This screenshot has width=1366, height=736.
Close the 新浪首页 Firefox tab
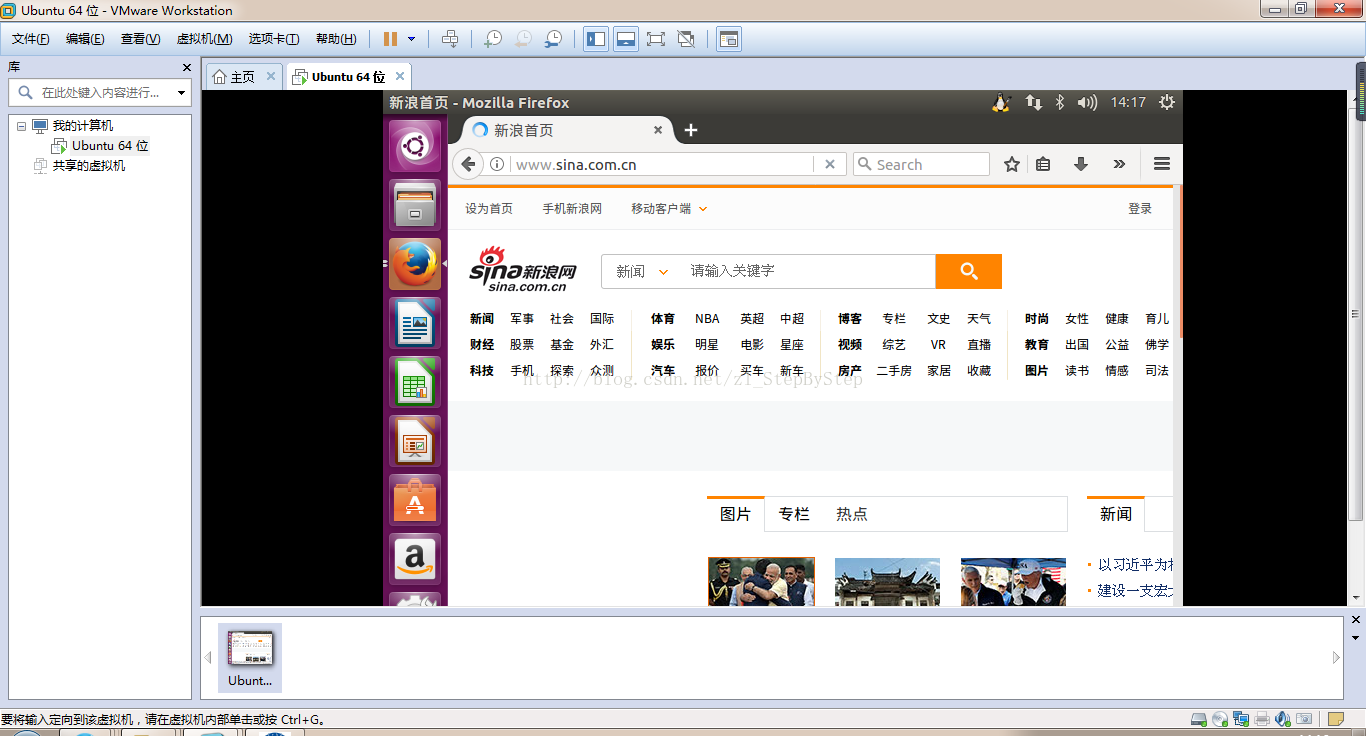coord(658,130)
